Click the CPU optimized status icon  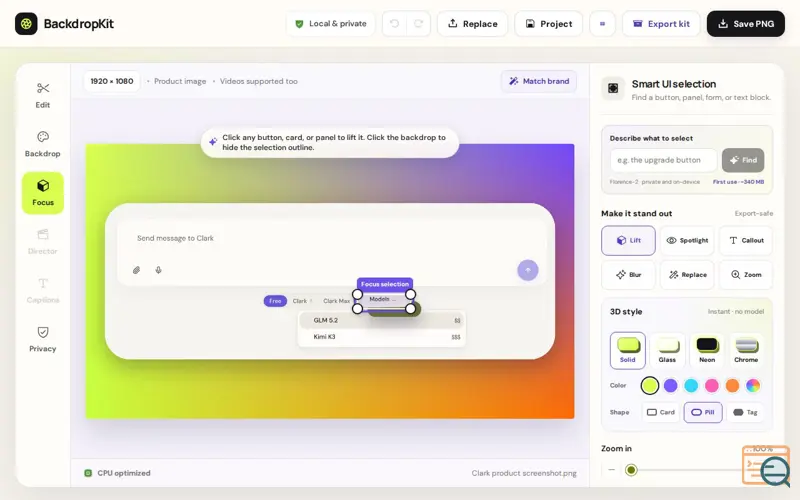(x=88, y=473)
